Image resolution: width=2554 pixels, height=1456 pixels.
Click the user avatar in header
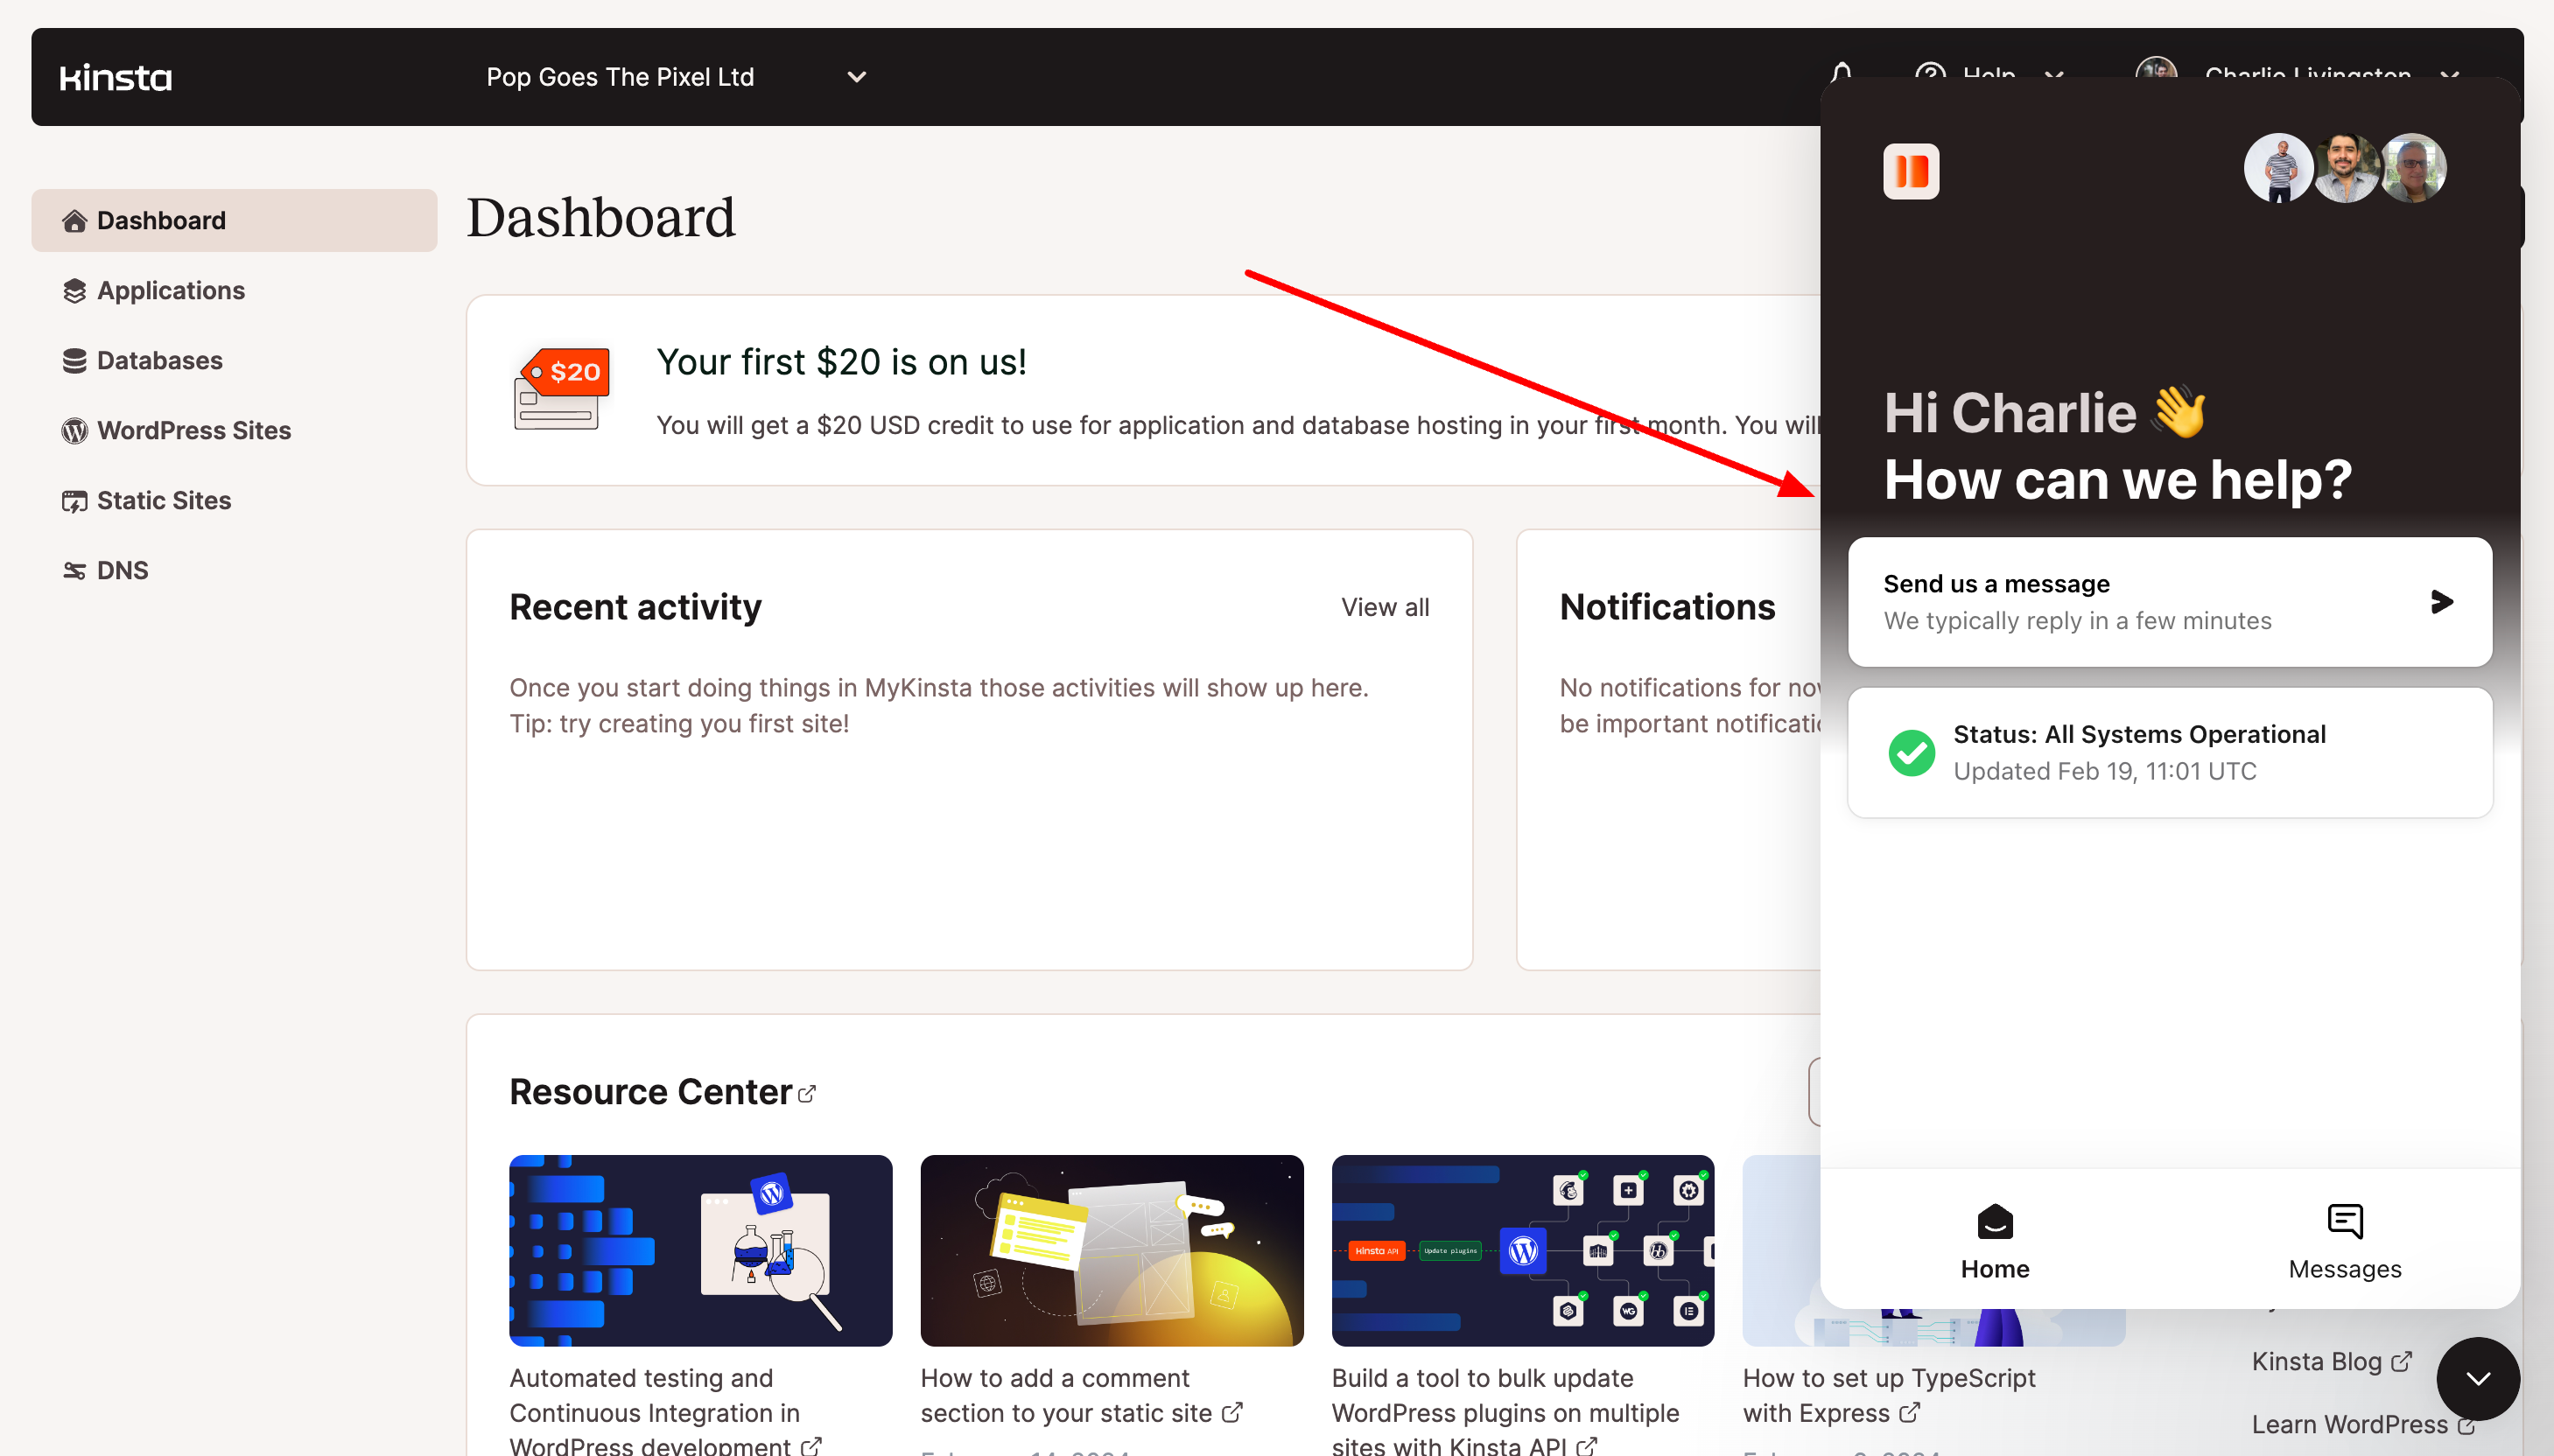2156,69
